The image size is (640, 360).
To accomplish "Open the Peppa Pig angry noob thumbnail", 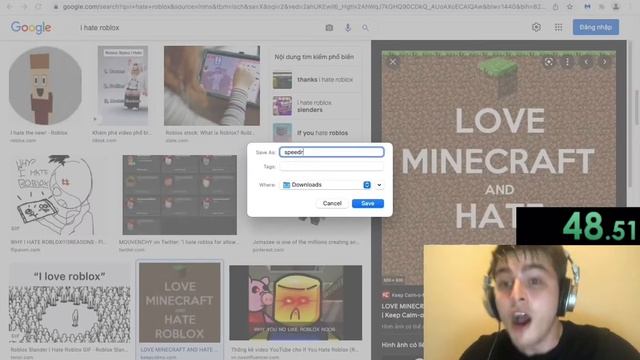I will pos(296,302).
